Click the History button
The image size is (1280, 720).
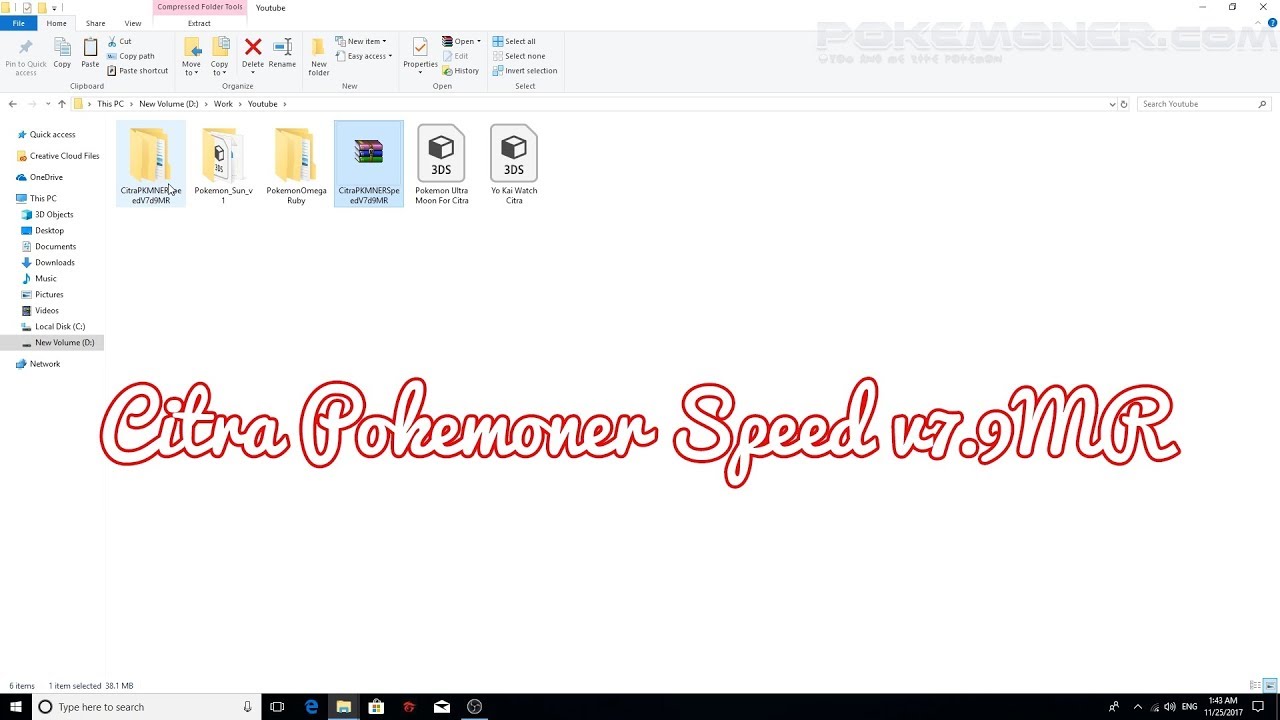point(460,71)
